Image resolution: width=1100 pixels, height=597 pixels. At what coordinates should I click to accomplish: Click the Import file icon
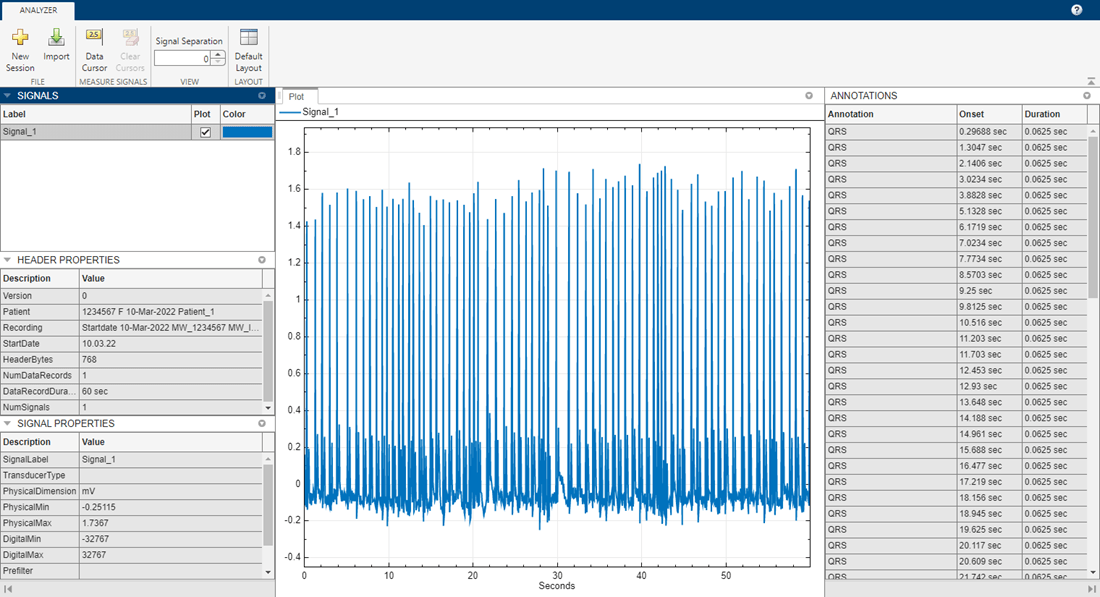(56, 43)
